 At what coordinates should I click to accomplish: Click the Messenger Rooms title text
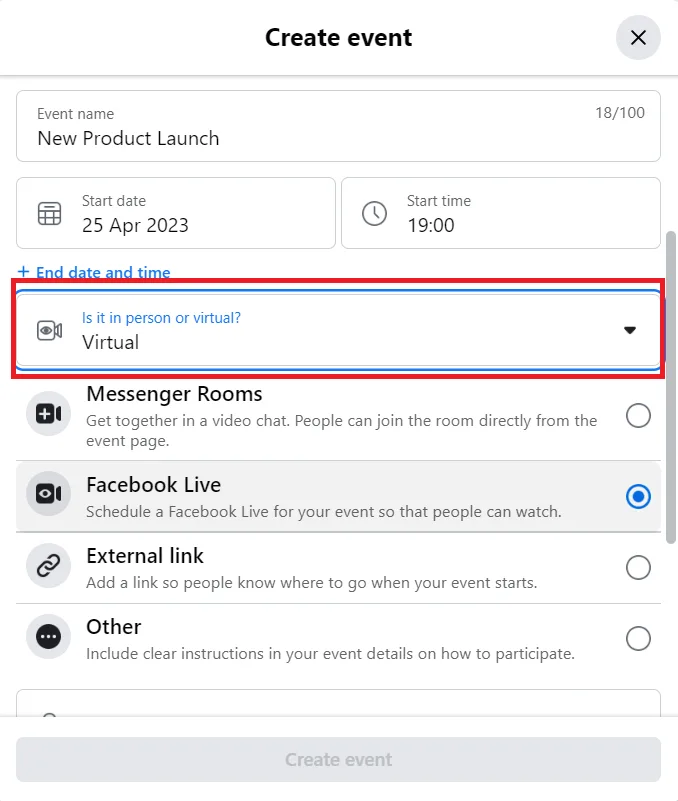pos(174,394)
